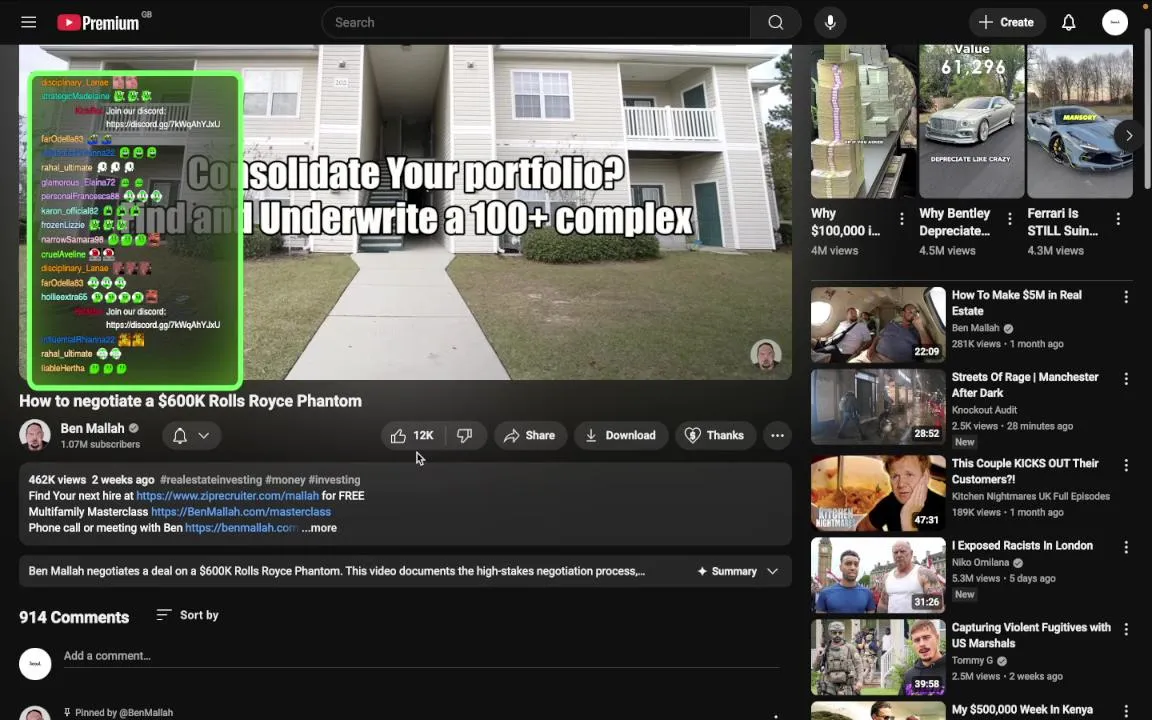Image resolution: width=1152 pixels, height=720 pixels.
Task: Click #realestateinvesting hashtag
Action: coord(211,480)
